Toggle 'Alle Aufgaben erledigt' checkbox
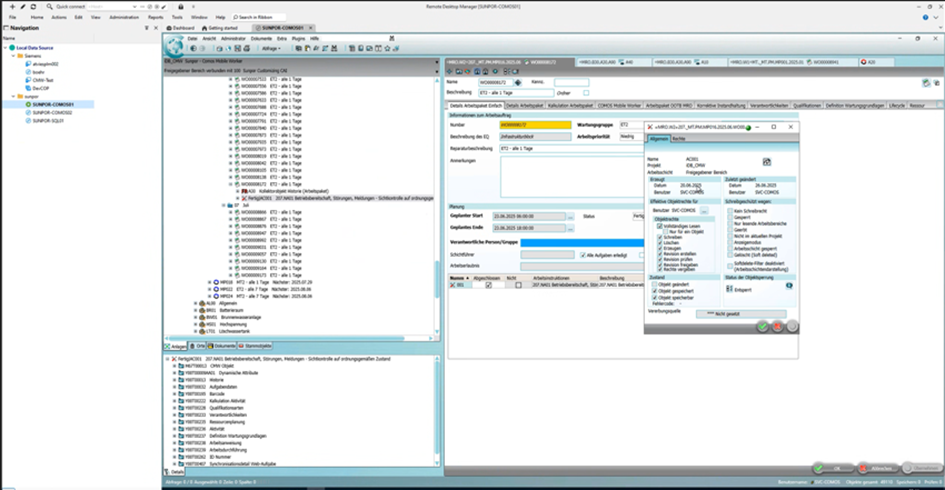Viewport: 945px width, 490px height. click(x=580, y=255)
